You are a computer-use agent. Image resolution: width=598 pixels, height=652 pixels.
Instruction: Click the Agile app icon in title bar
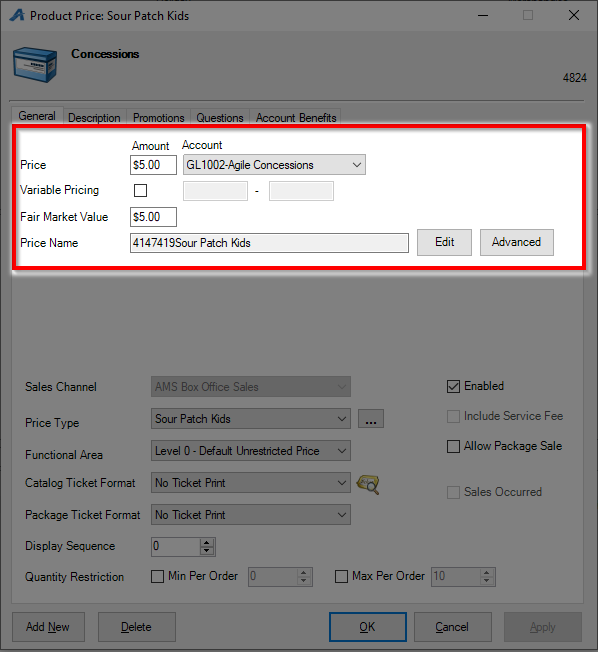[x=17, y=15]
